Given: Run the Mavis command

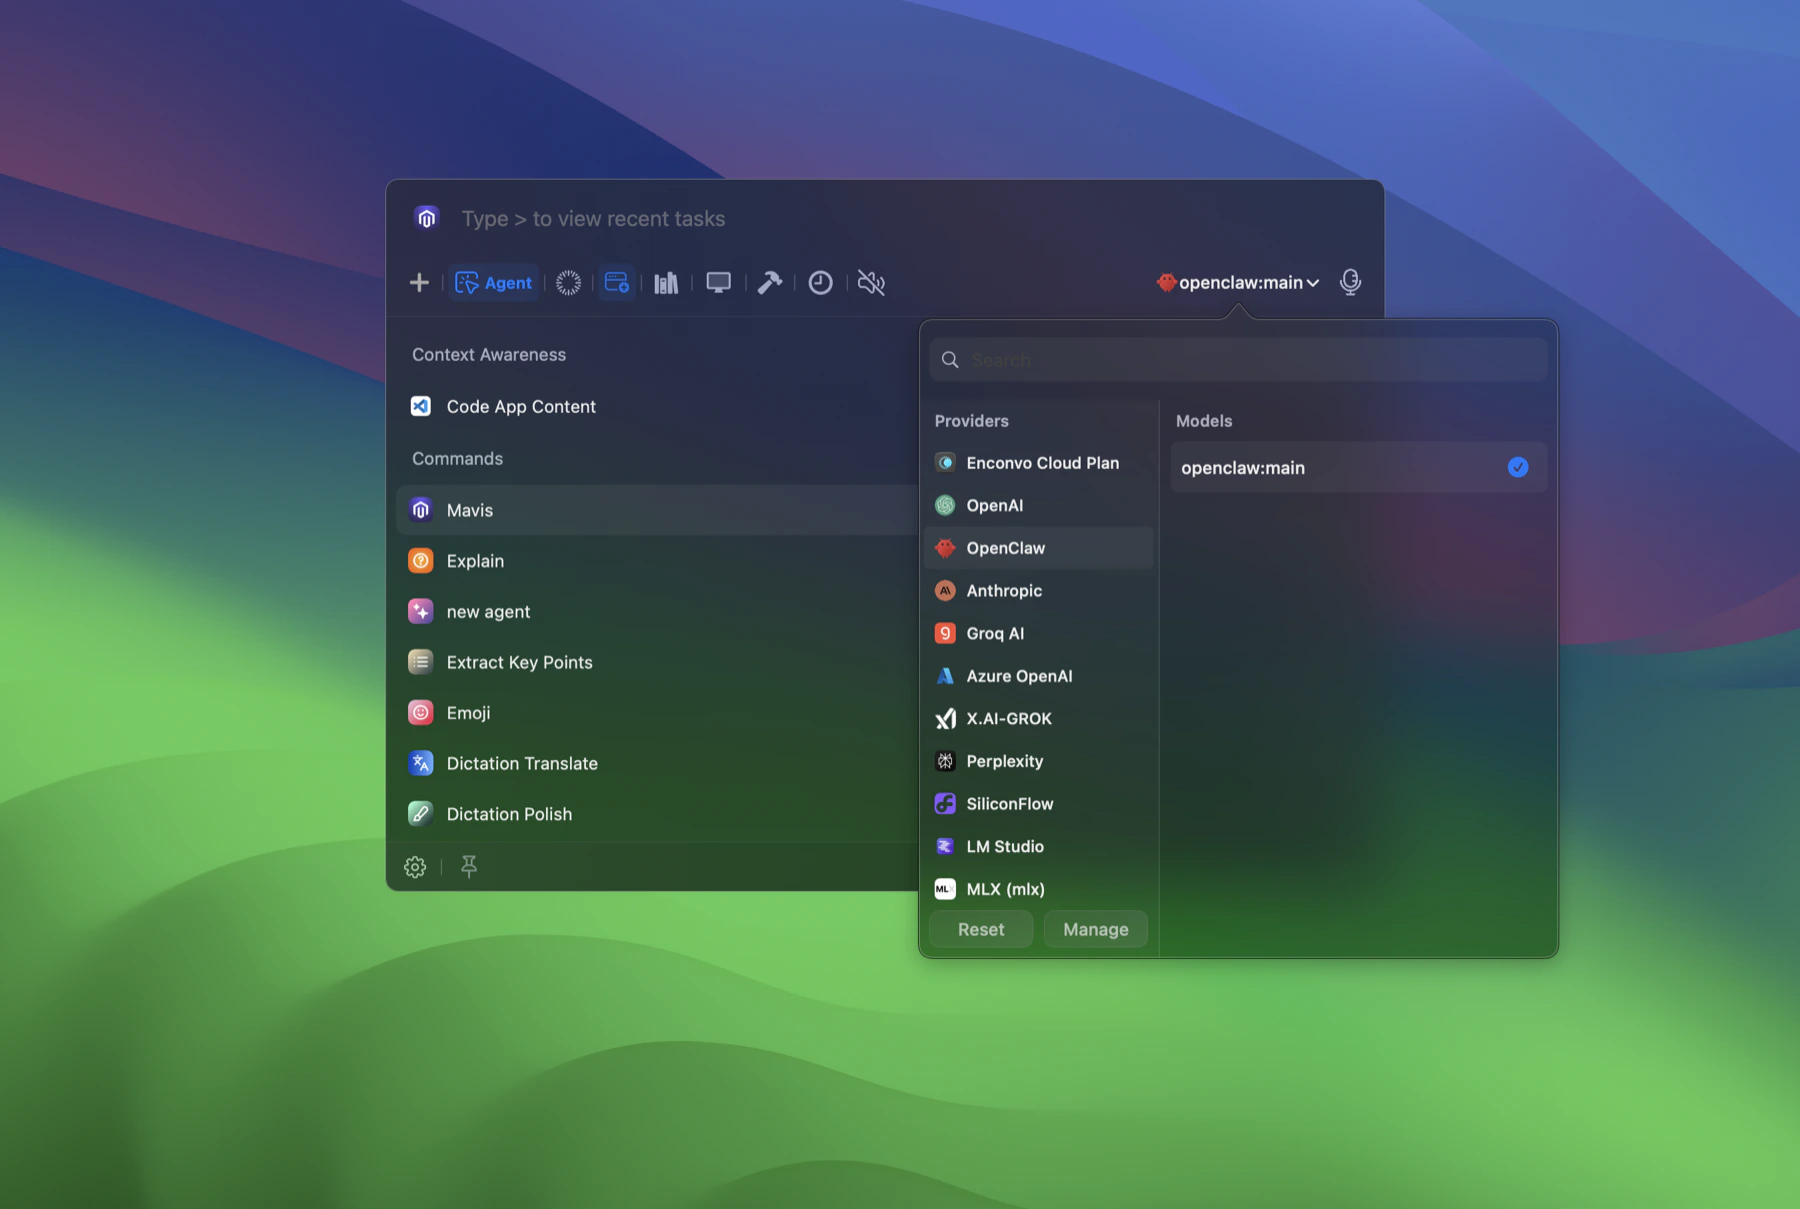Looking at the screenshot, I should 657,510.
